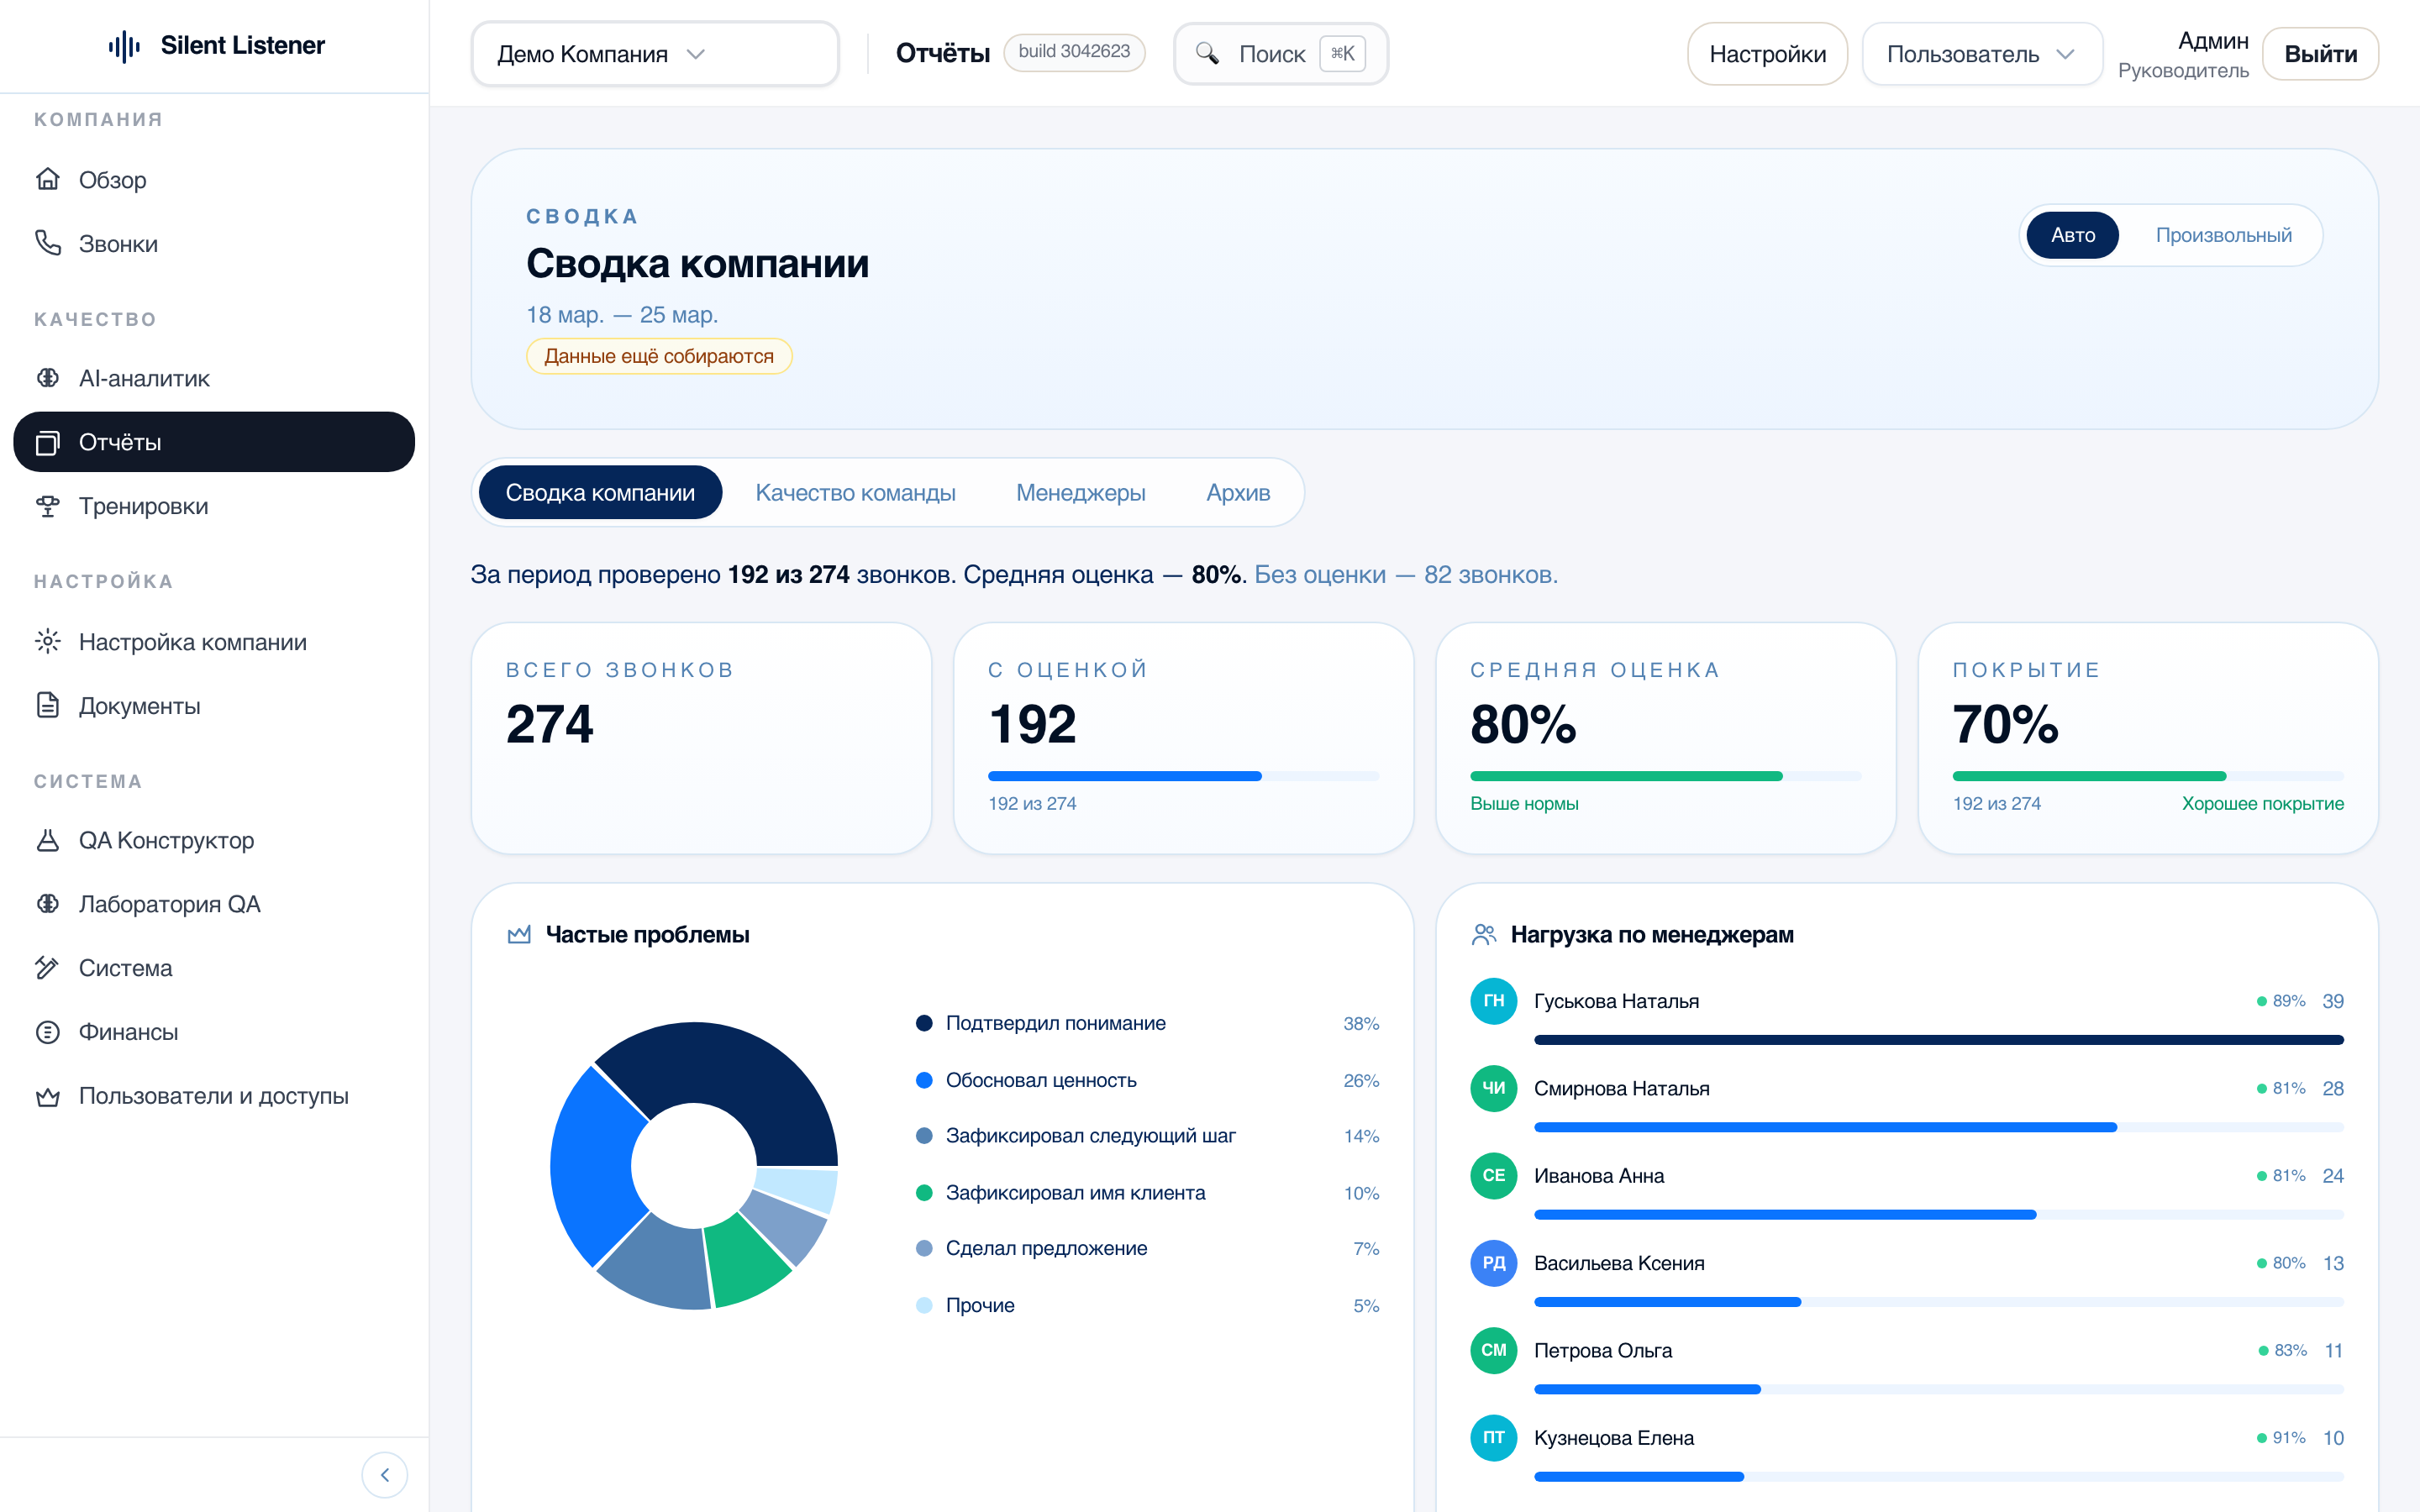Switch to the Качество команды tab
Screen dimensions: 2420x1512
click(855, 493)
